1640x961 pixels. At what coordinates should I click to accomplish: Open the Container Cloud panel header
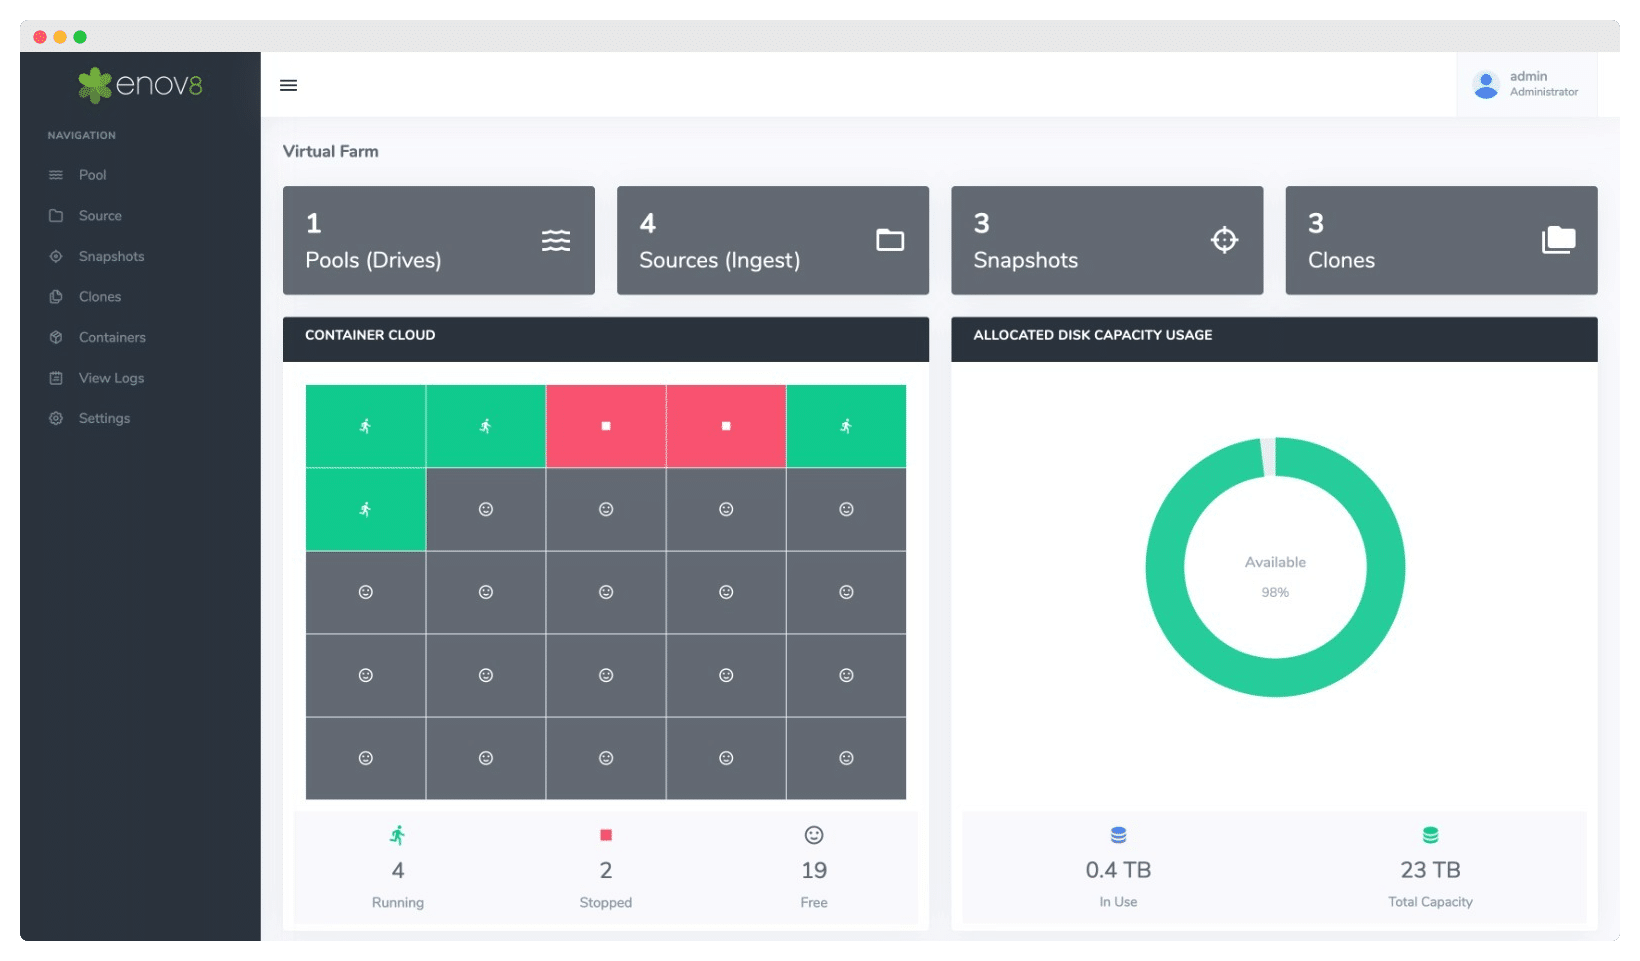pos(370,335)
